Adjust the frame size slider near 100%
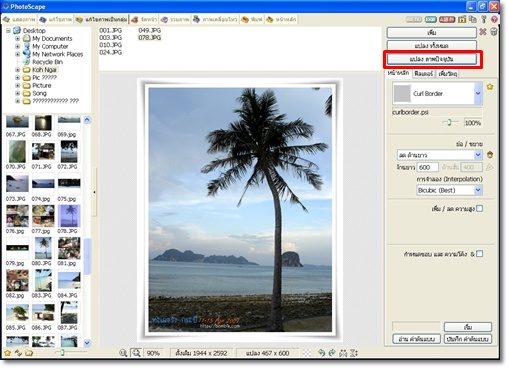Image resolution: width=508 pixels, height=368 pixels. point(449,123)
